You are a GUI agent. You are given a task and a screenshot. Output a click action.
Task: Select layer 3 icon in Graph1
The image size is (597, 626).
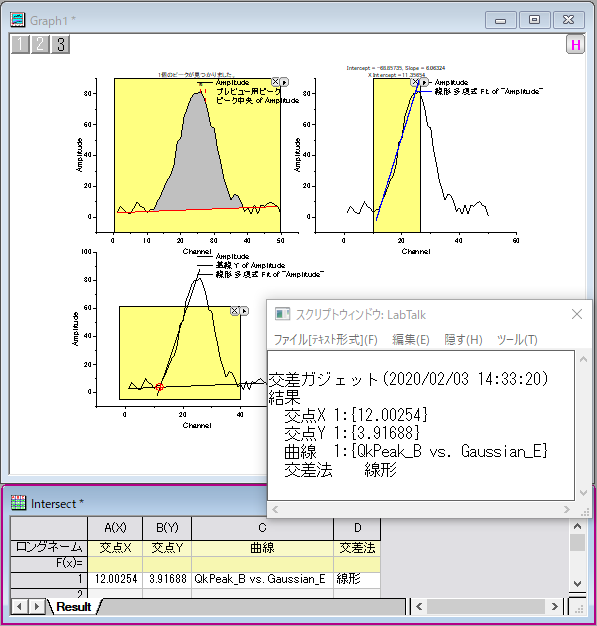click(x=61, y=44)
